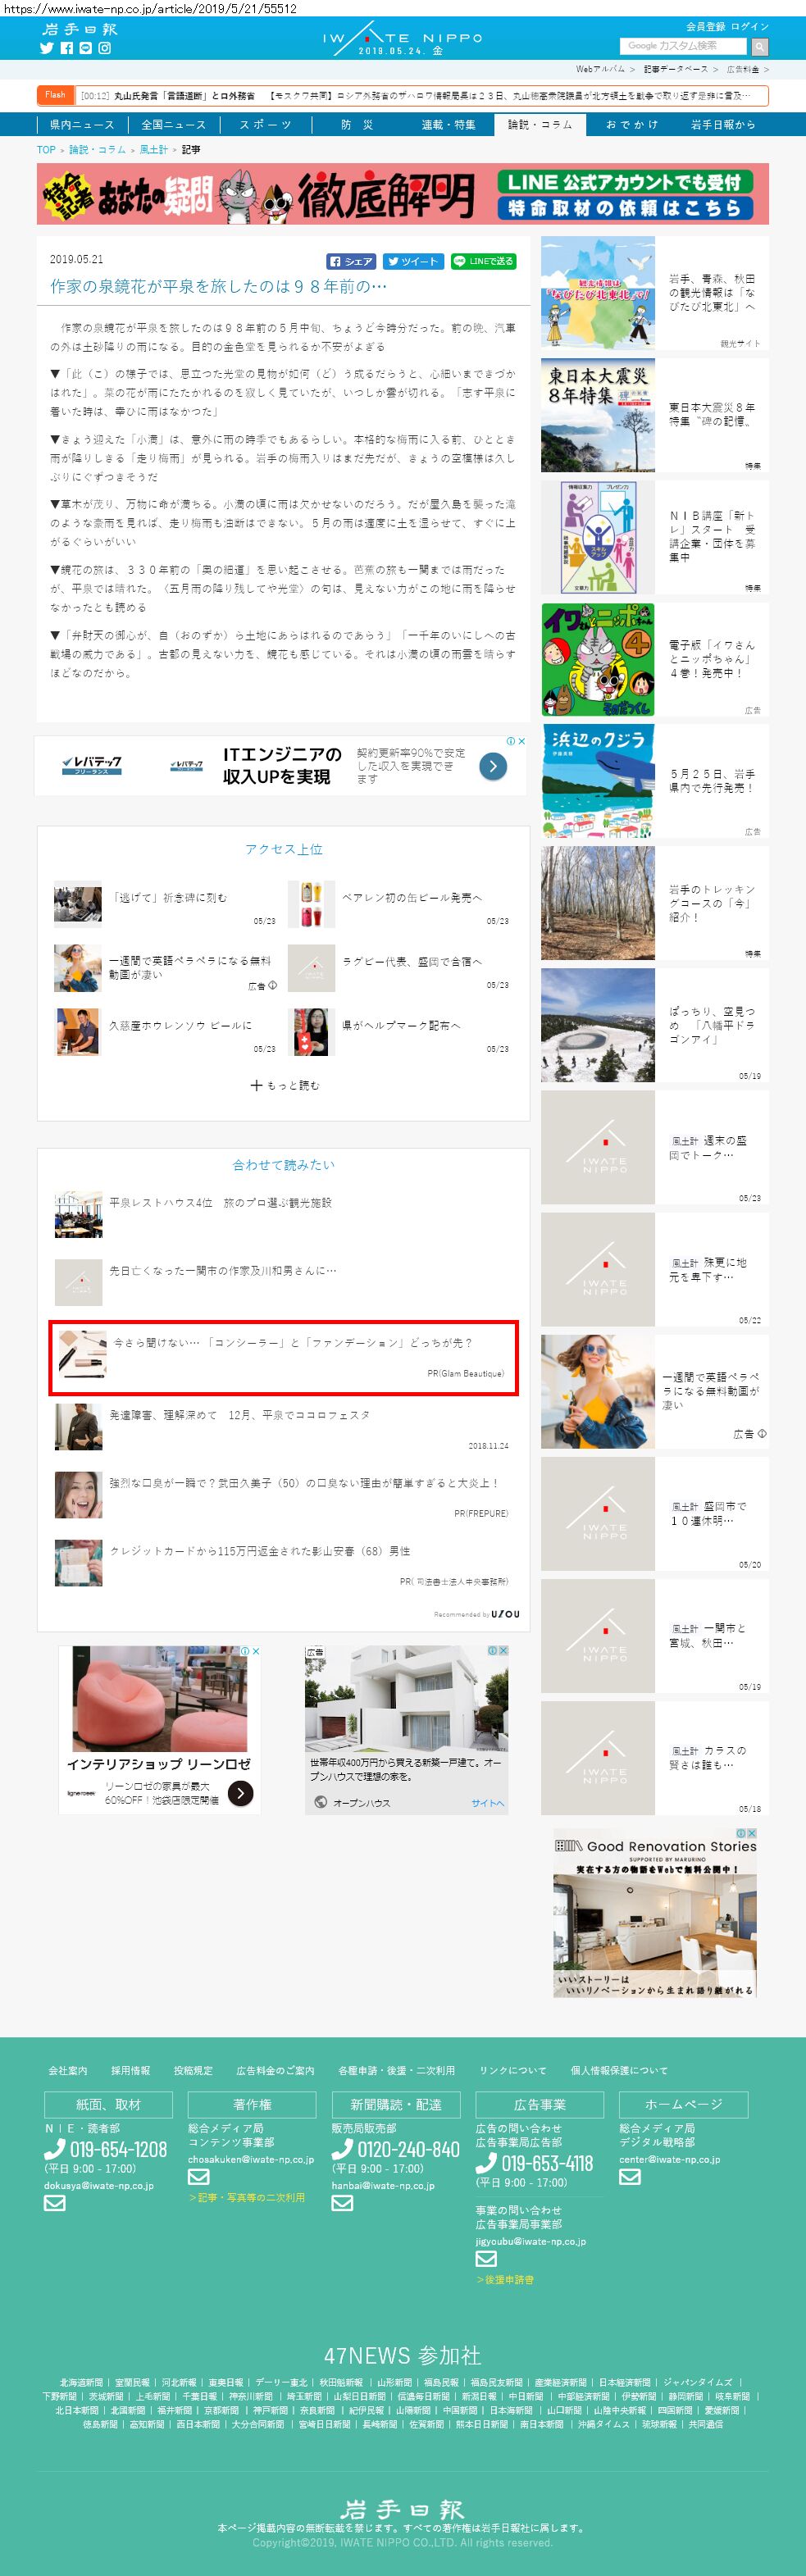This screenshot has height=2576, width=806.
Task: Click the 会員登録 link
Action: coord(705,27)
